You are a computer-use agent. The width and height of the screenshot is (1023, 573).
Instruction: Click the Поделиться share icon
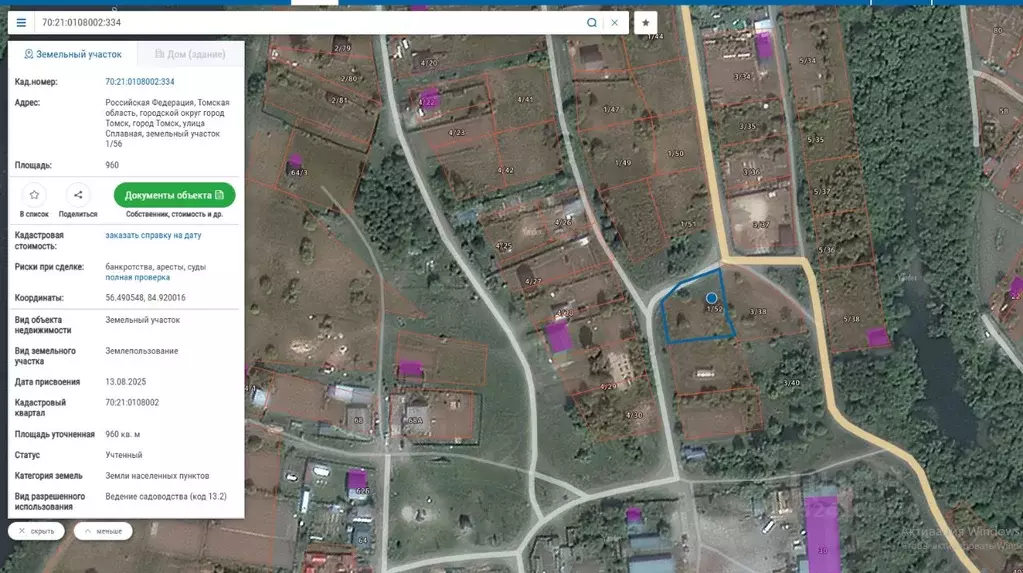[78, 195]
